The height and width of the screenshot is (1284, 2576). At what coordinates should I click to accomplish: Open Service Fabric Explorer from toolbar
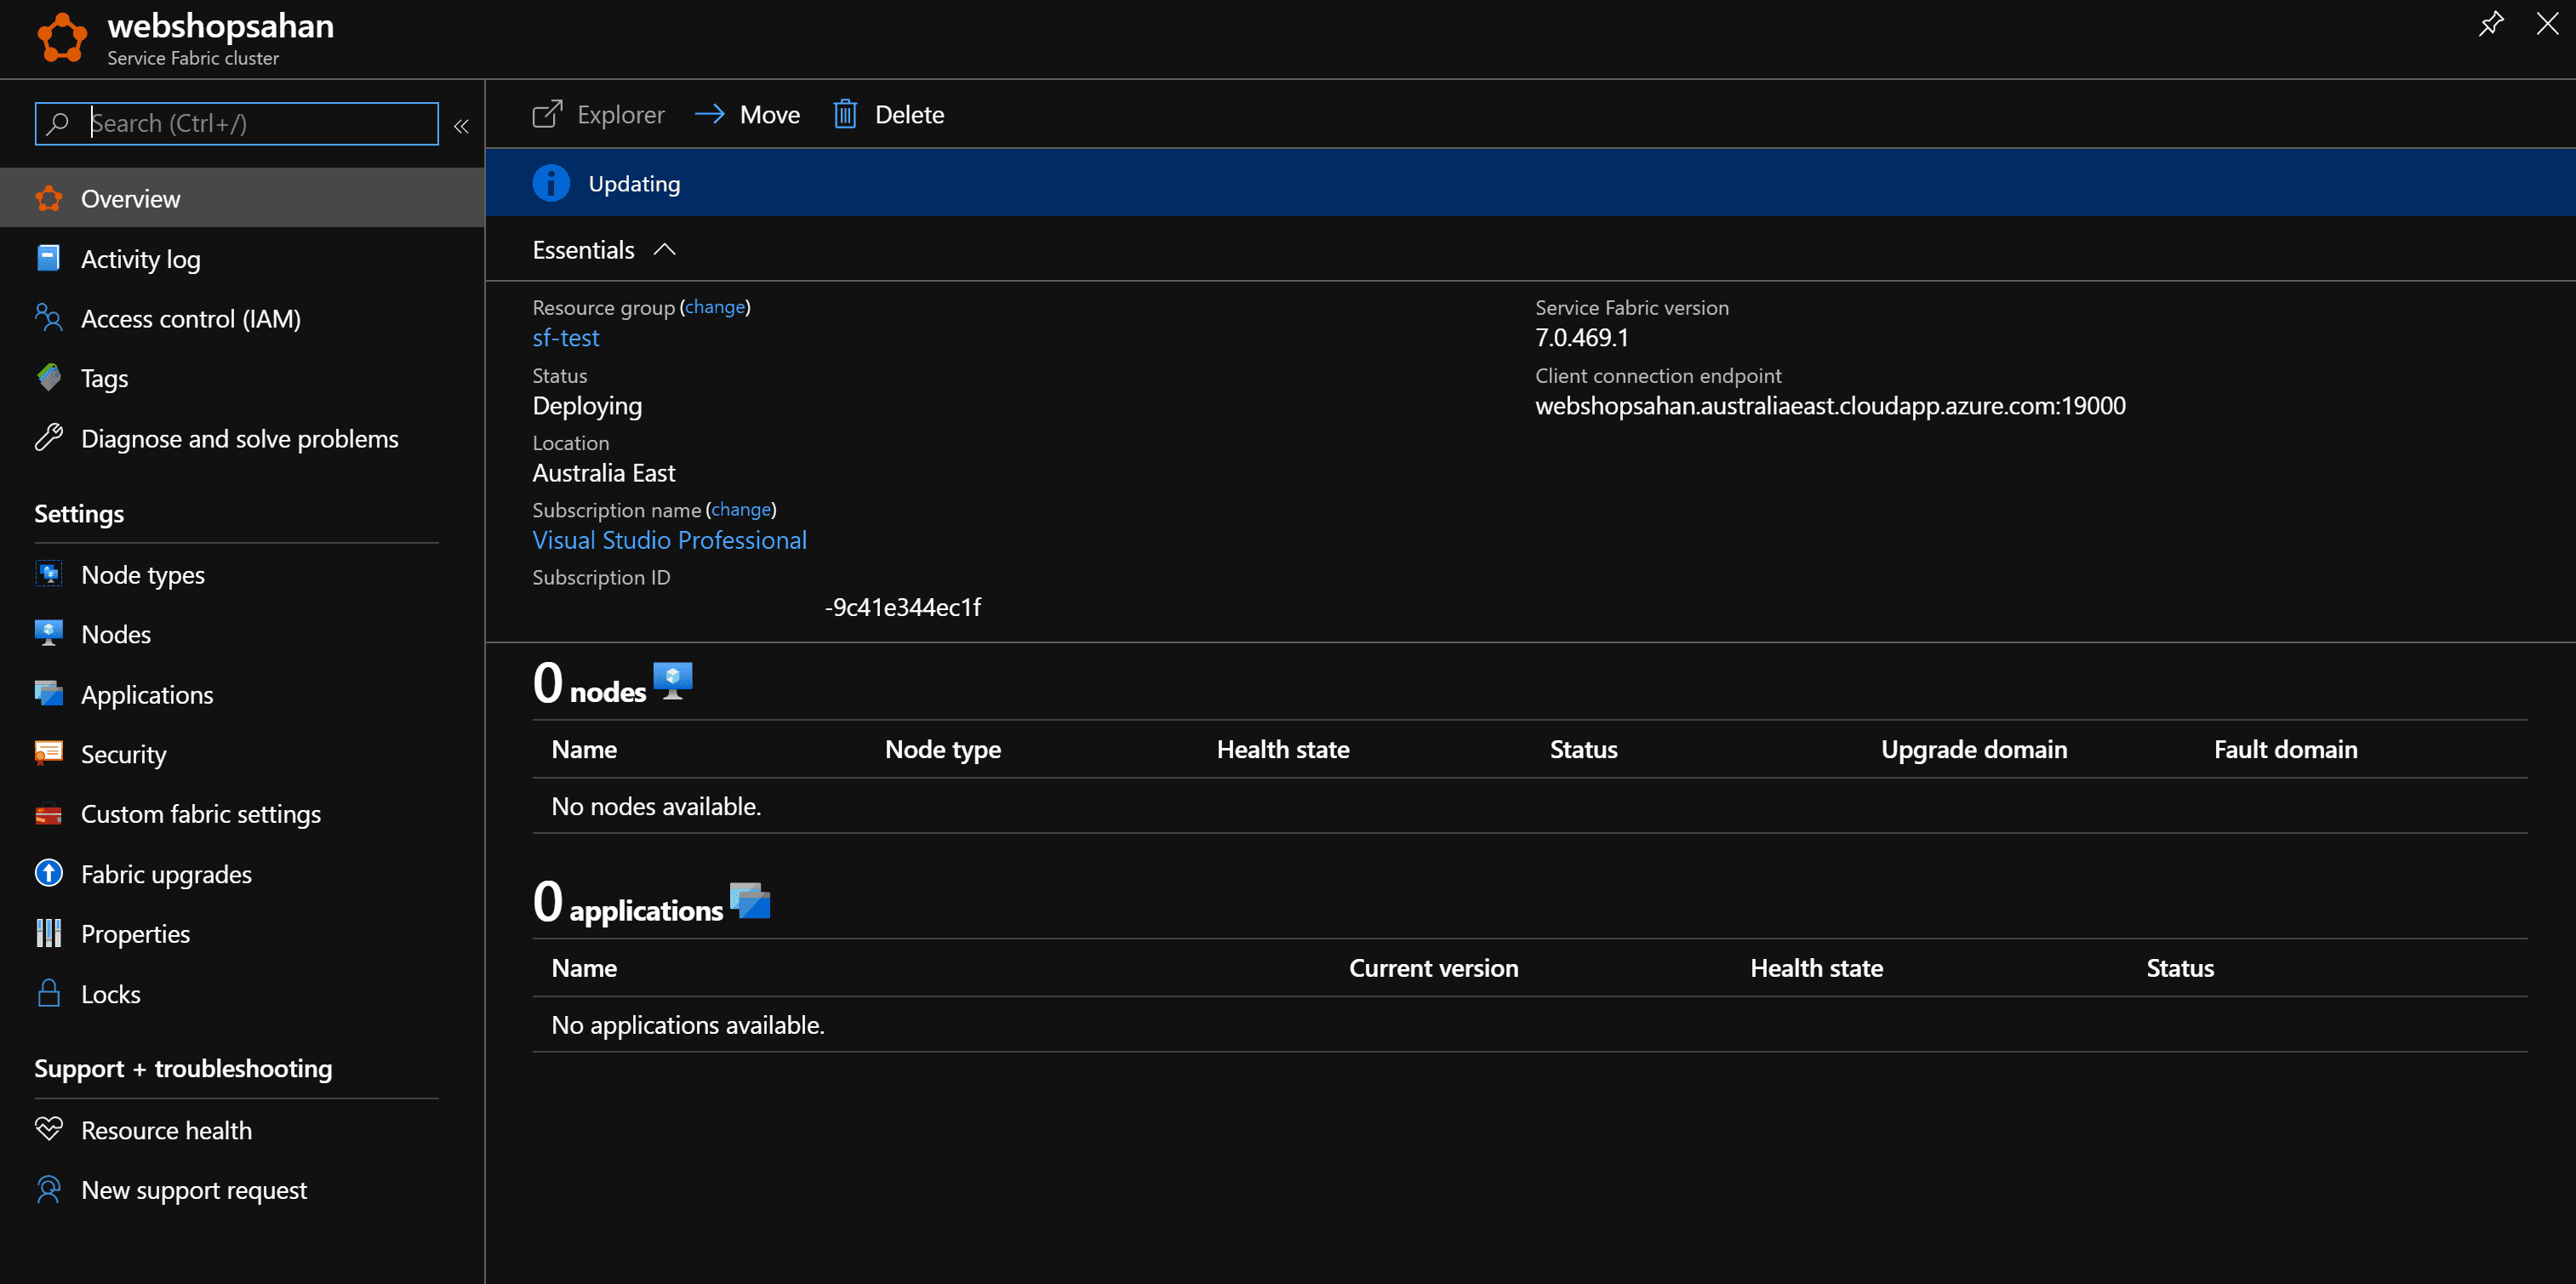click(598, 114)
